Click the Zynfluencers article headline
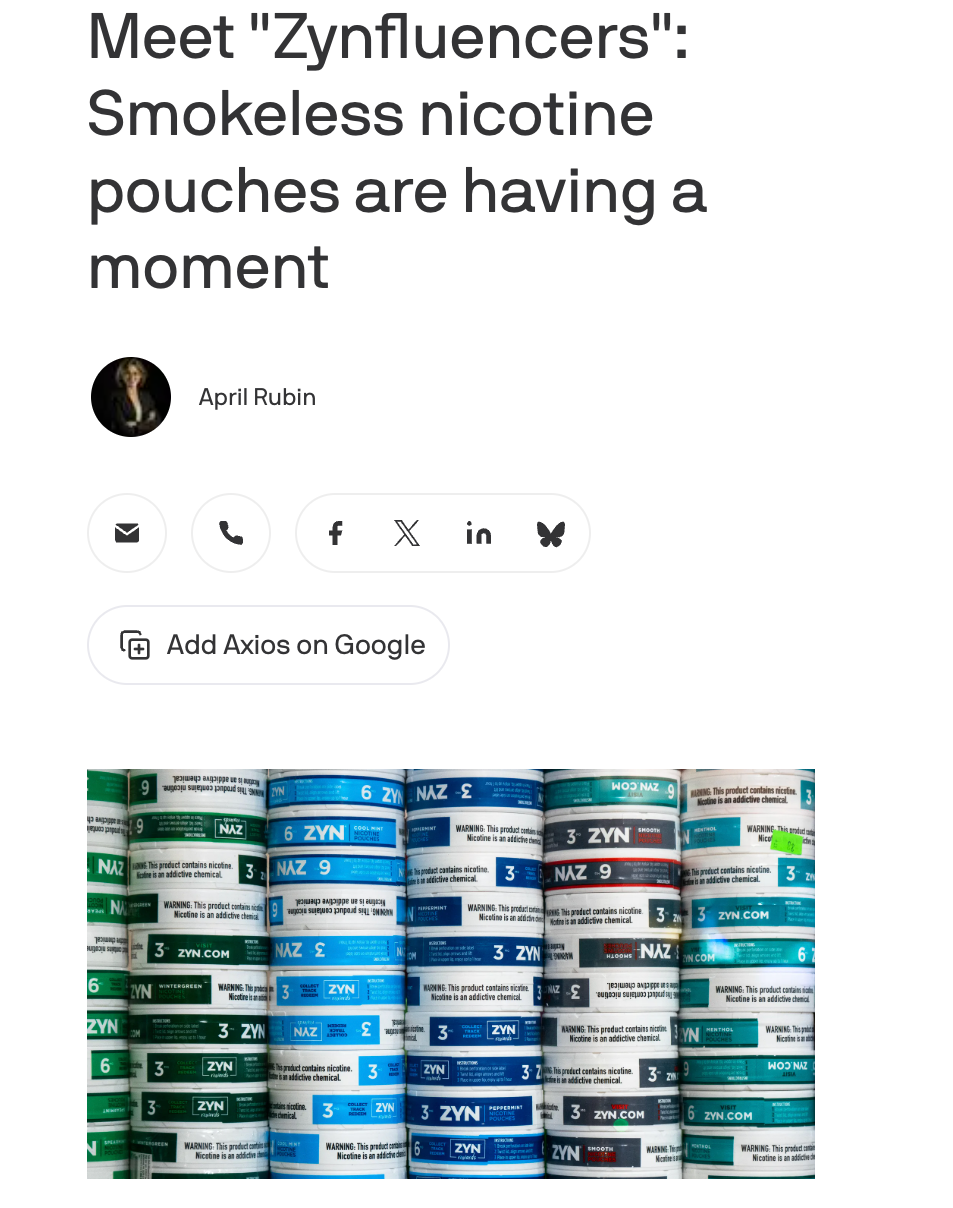Image resolution: width=953 pixels, height=1208 pixels. 397,150
